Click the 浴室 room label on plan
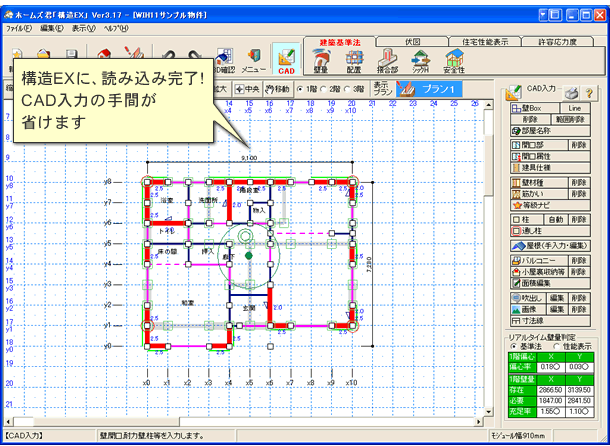 [x=167, y=200]
